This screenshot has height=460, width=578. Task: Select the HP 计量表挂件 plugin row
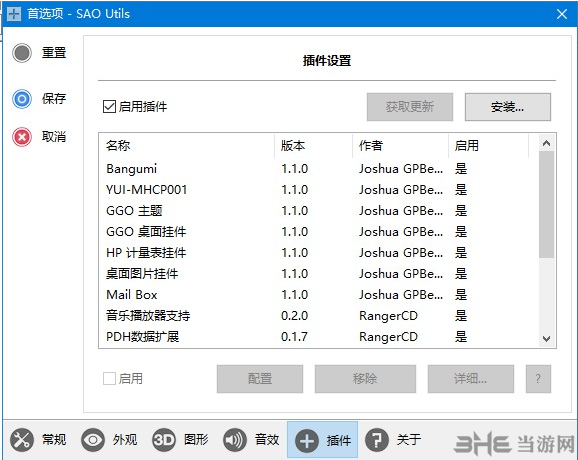click(x=318, y=253)
